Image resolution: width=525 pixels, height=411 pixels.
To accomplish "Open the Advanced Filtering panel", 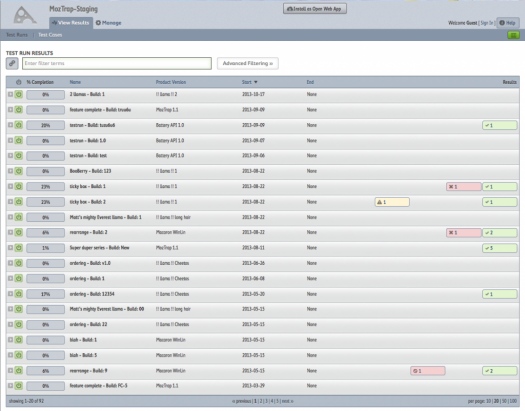I will 248,63.
